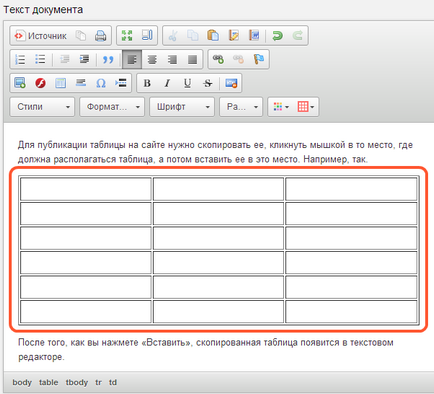Open the Формат dropdown
This screenshot has width=434, height=394.
[112, 107]
